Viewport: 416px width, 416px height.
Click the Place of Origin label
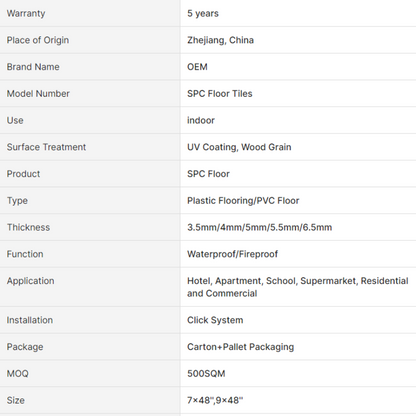(38, 40)
